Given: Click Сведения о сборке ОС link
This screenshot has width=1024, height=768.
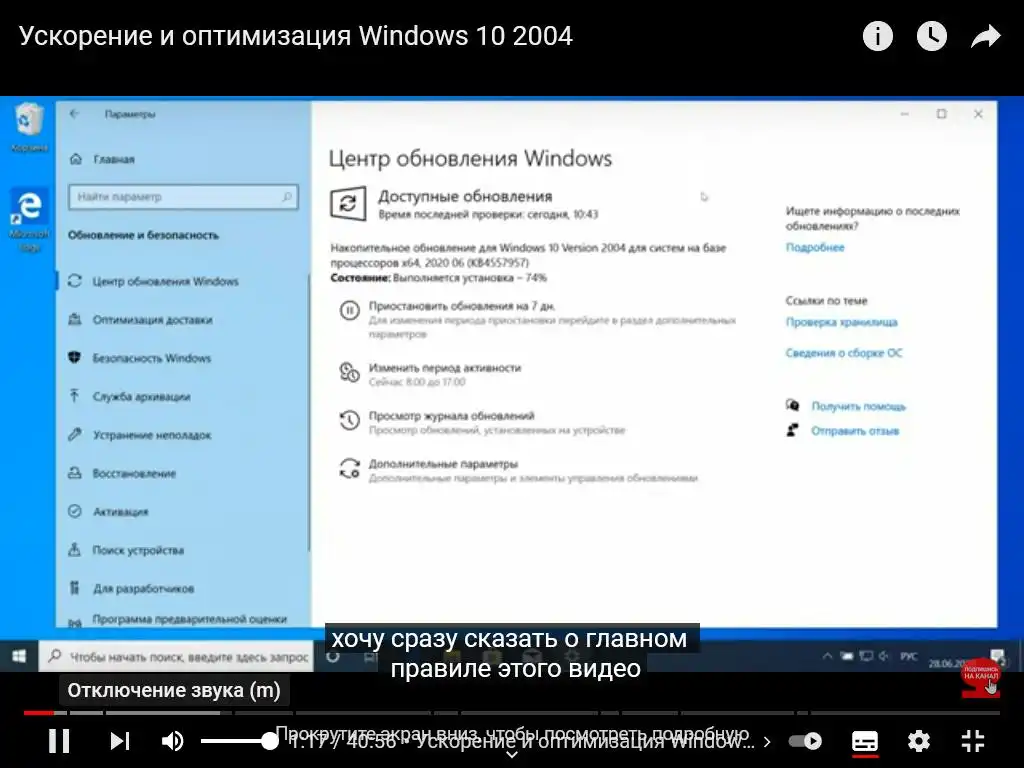Looking at the screenshot, I should coord(844,353).
